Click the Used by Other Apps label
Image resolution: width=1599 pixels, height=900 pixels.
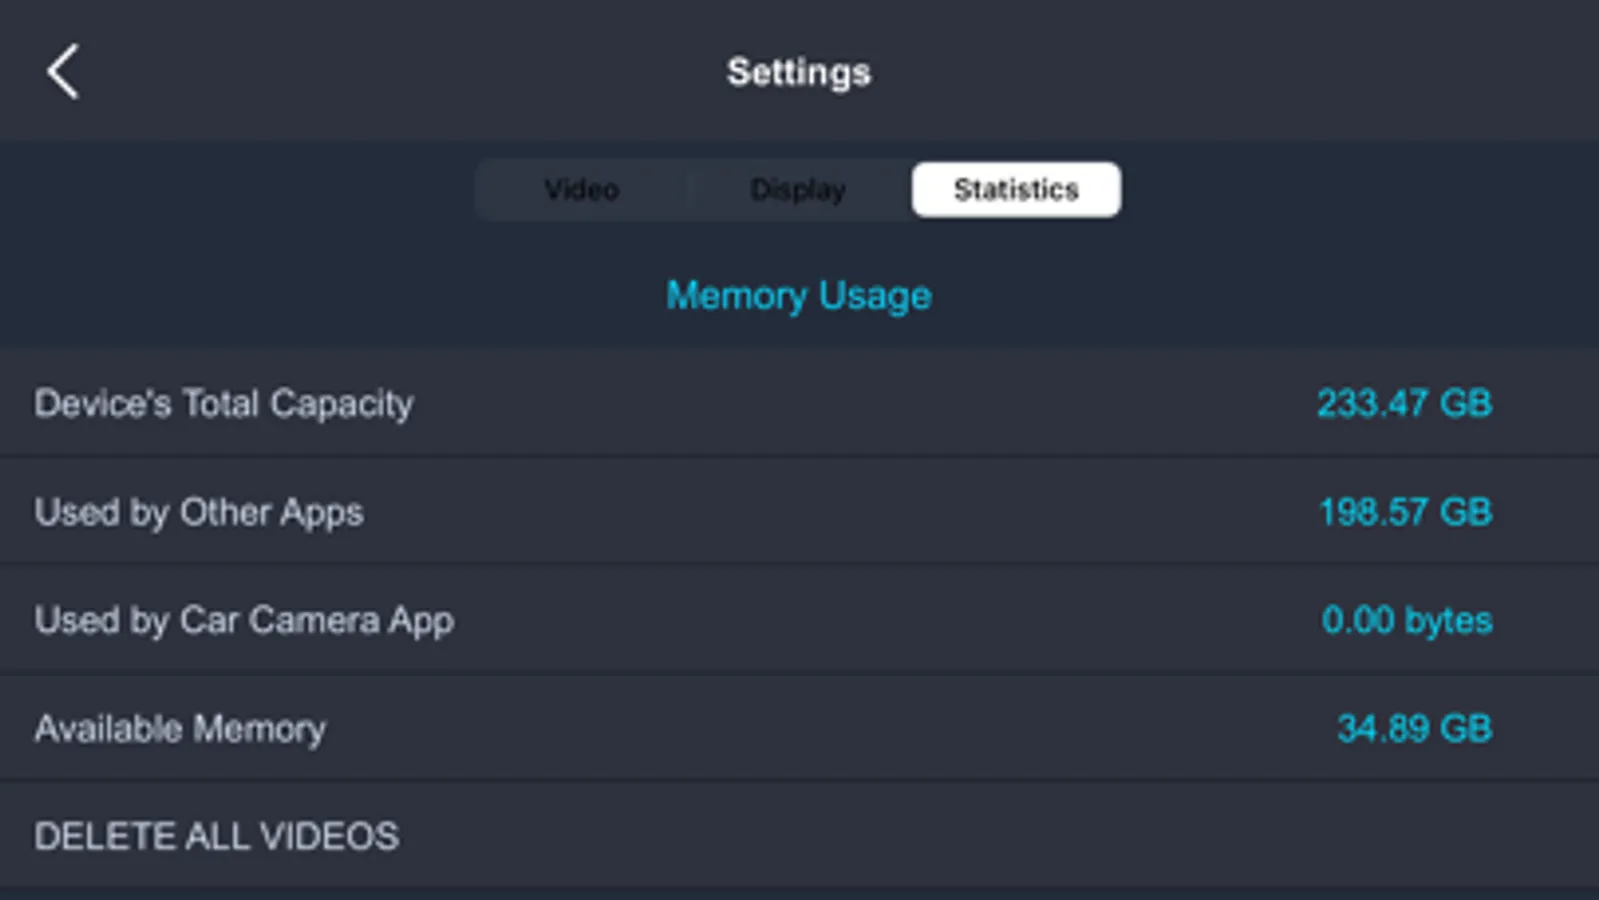tap(199, 512)
